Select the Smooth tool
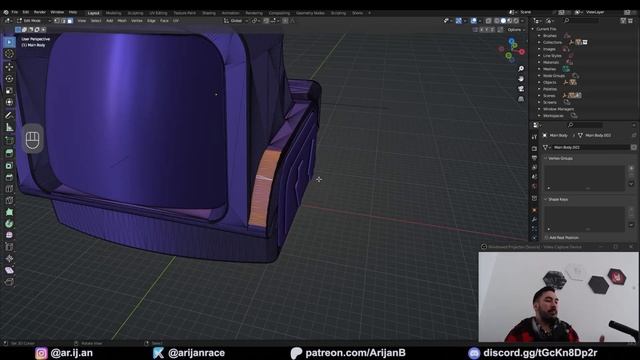Screen dimensions: 640x360 click(9, 235)
